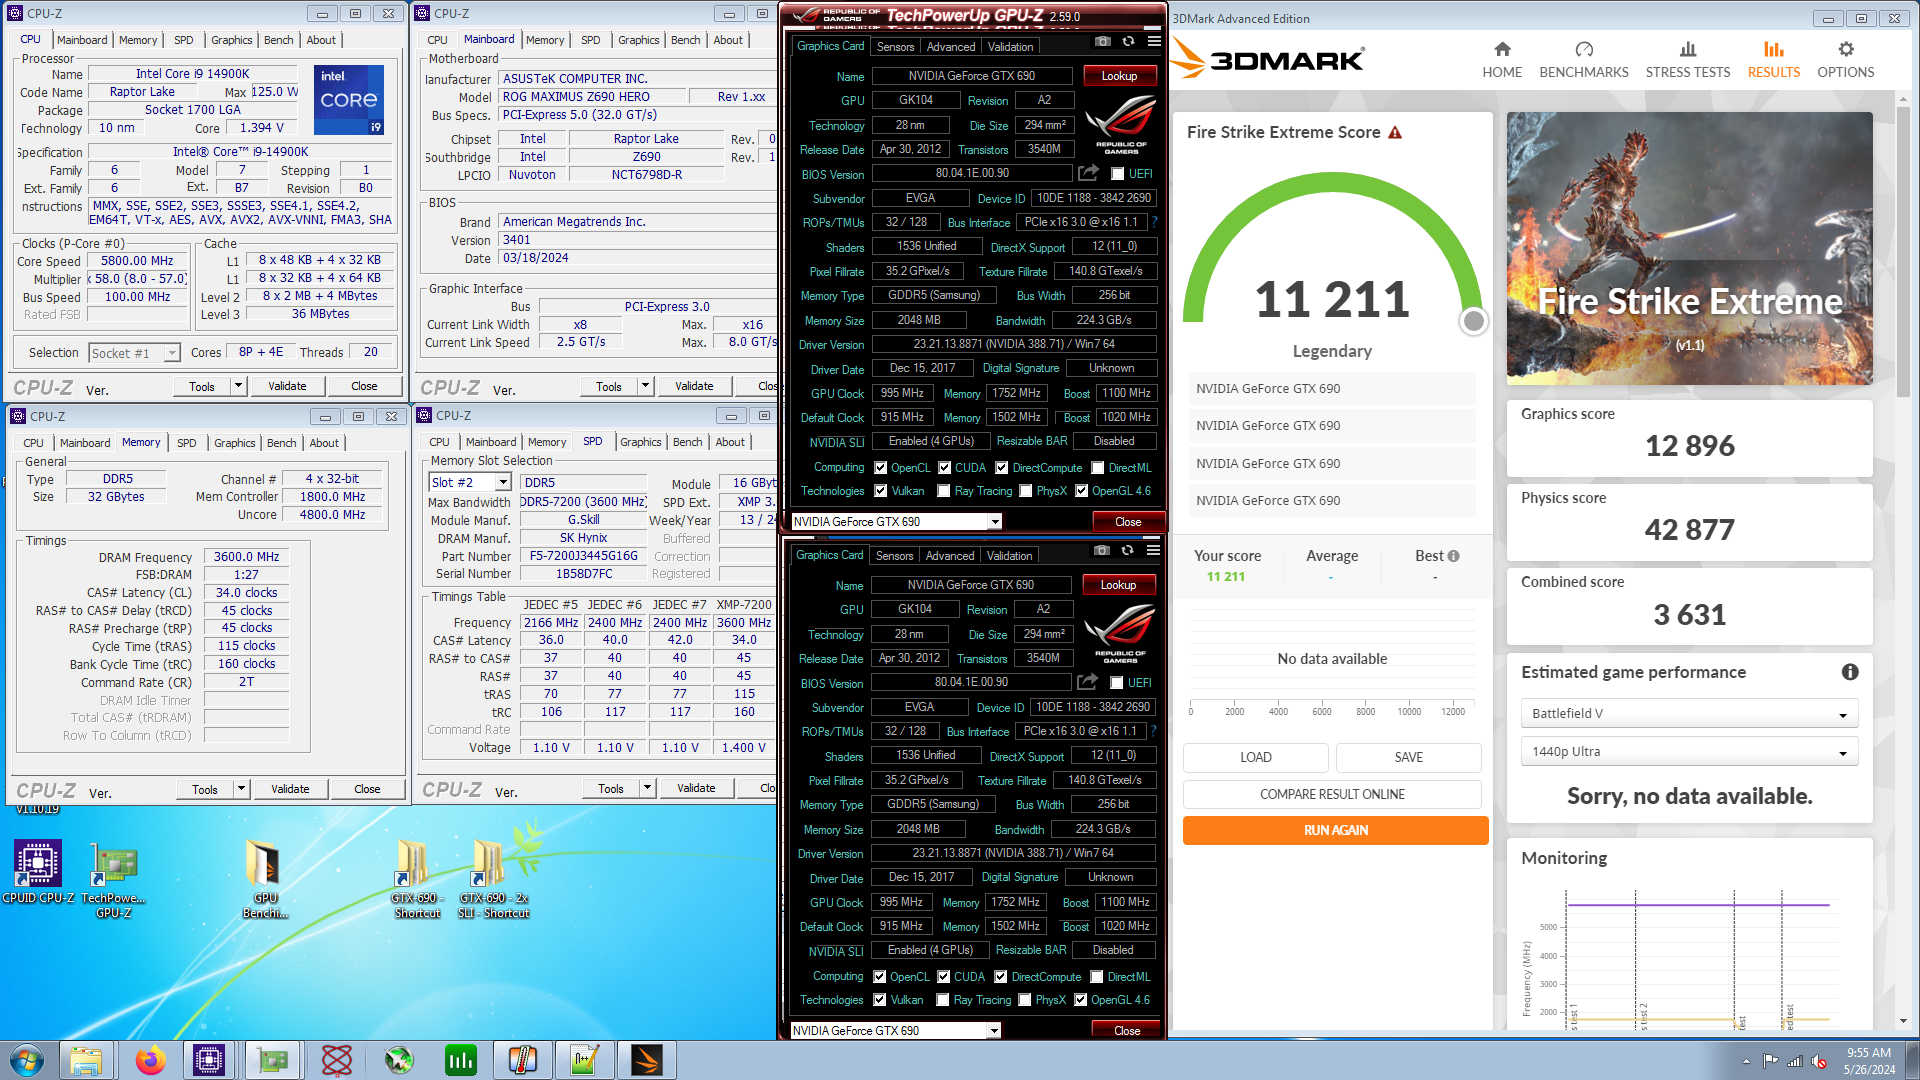Open GPU selector dropdown in upper GPU-Z window
Viewport: 1920px width, 1080px height.
click(896, 521)
